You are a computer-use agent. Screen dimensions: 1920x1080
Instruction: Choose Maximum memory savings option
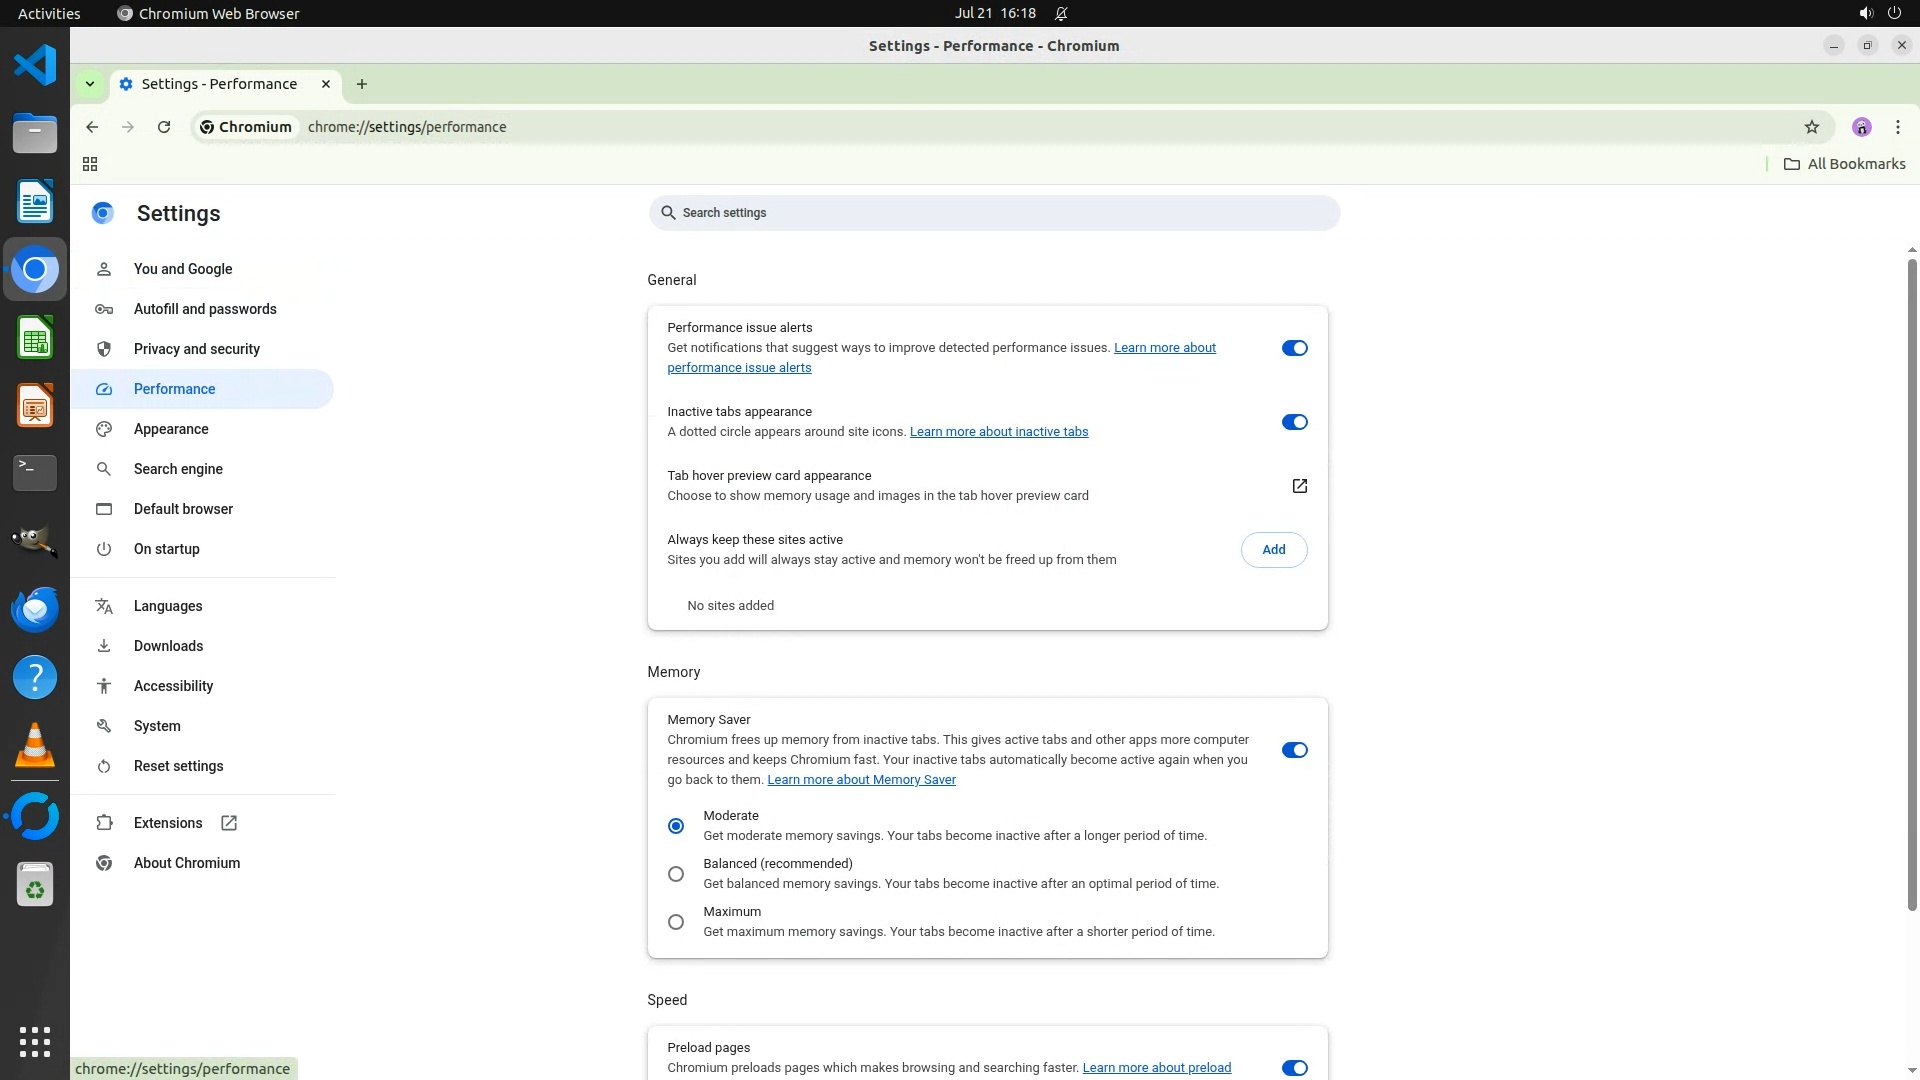tap(676, 922)
